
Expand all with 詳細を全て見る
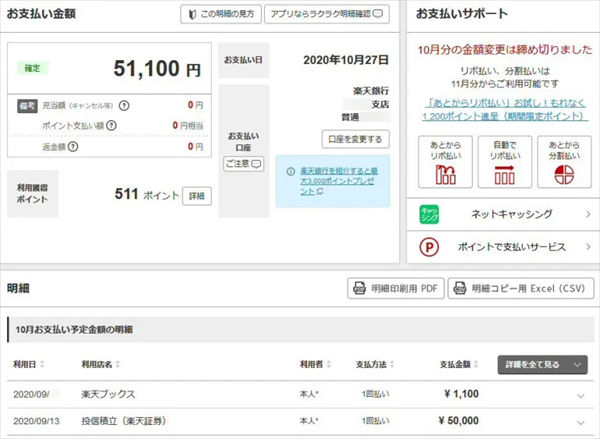pyautogui.click(x=543, y=365)
